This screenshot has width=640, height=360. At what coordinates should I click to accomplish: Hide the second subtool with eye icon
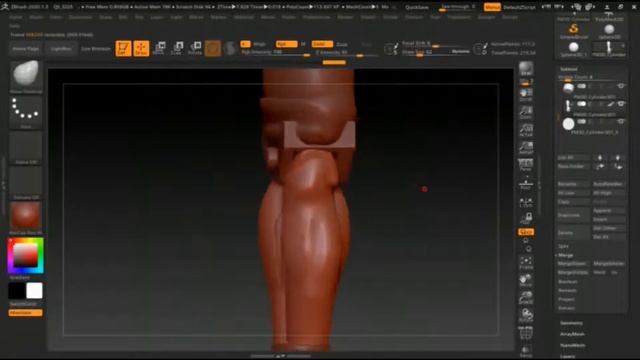pyautogui.click(x=621, y=104)
